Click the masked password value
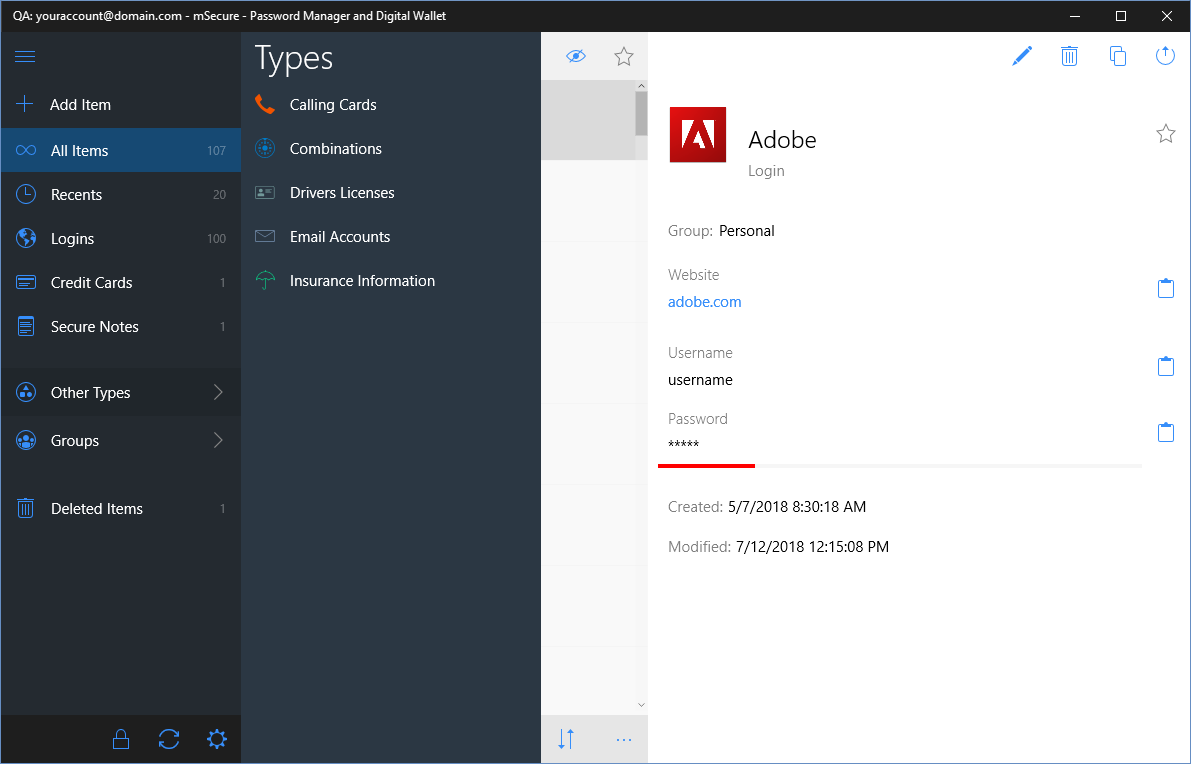This screenshot has height=764, width=1191. coord(683,444)
